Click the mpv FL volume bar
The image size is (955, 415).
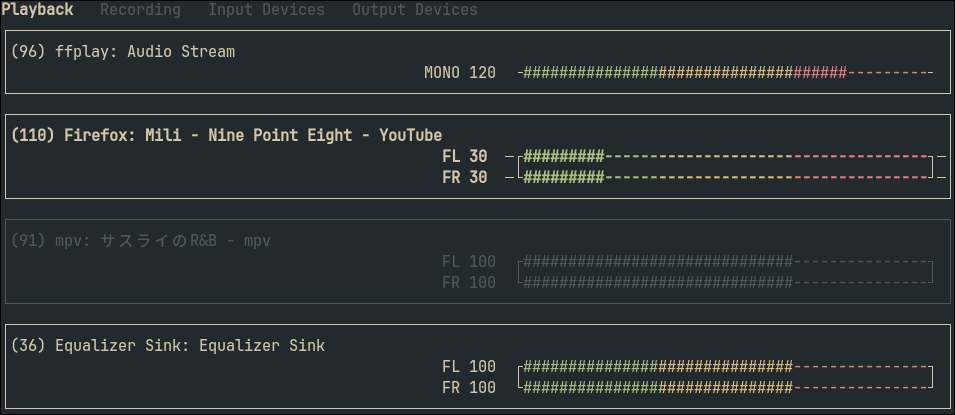725,262
